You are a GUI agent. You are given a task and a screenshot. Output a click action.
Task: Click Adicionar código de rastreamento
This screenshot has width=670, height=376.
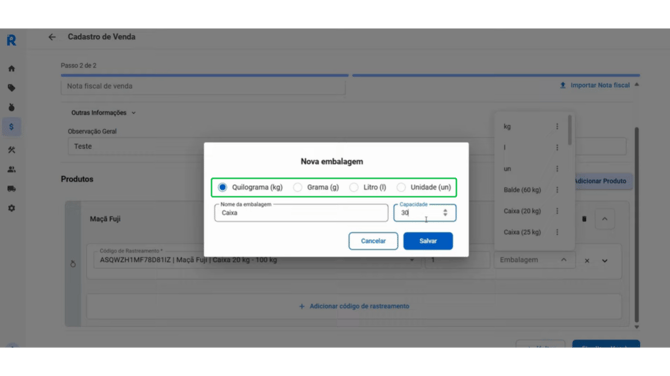[354, 306]
